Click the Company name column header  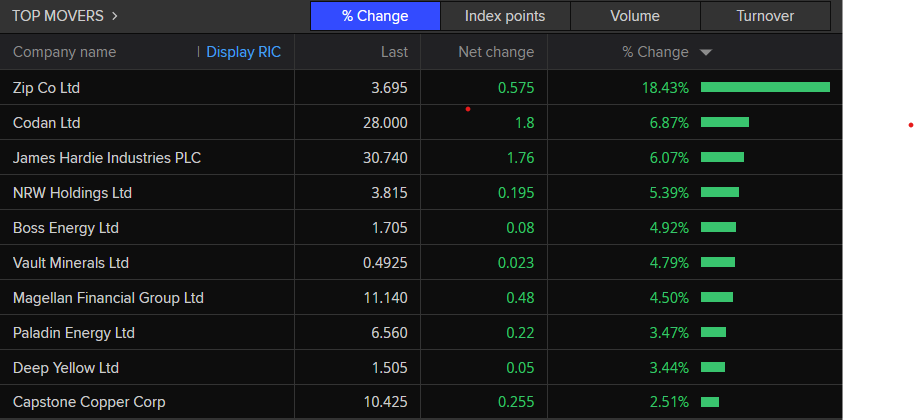point(64,52)
